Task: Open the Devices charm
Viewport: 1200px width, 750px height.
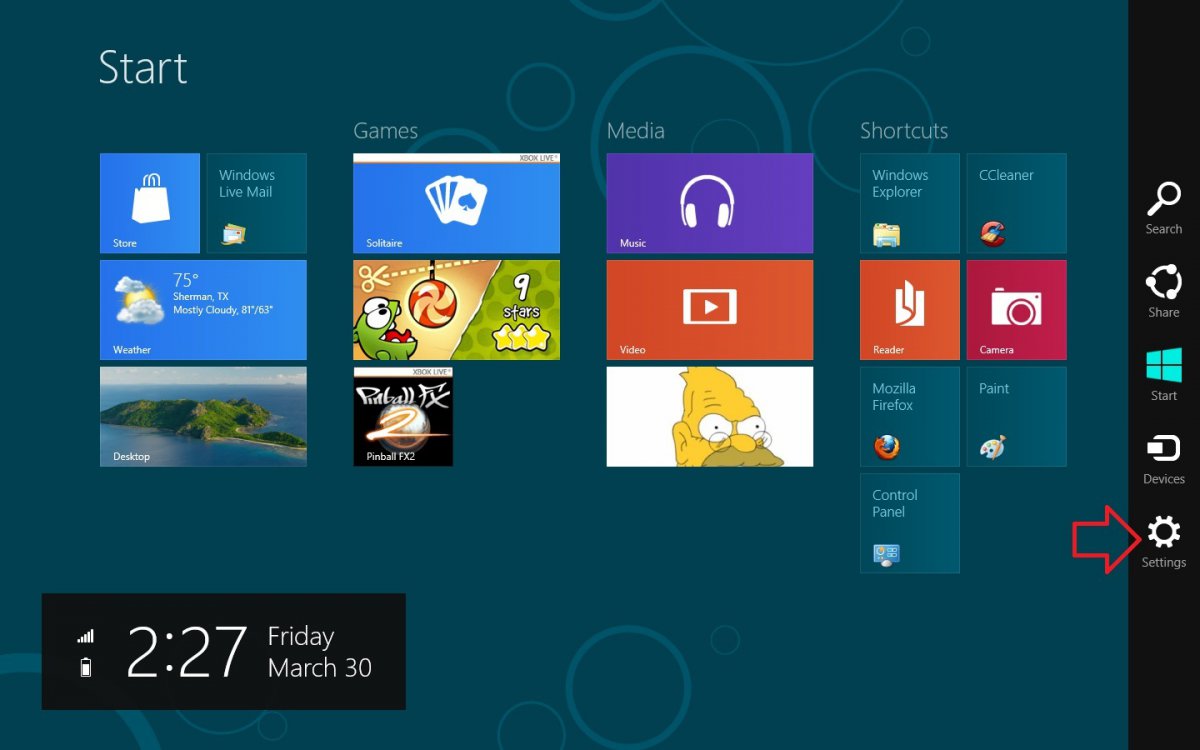Action: pos(1164,458)
